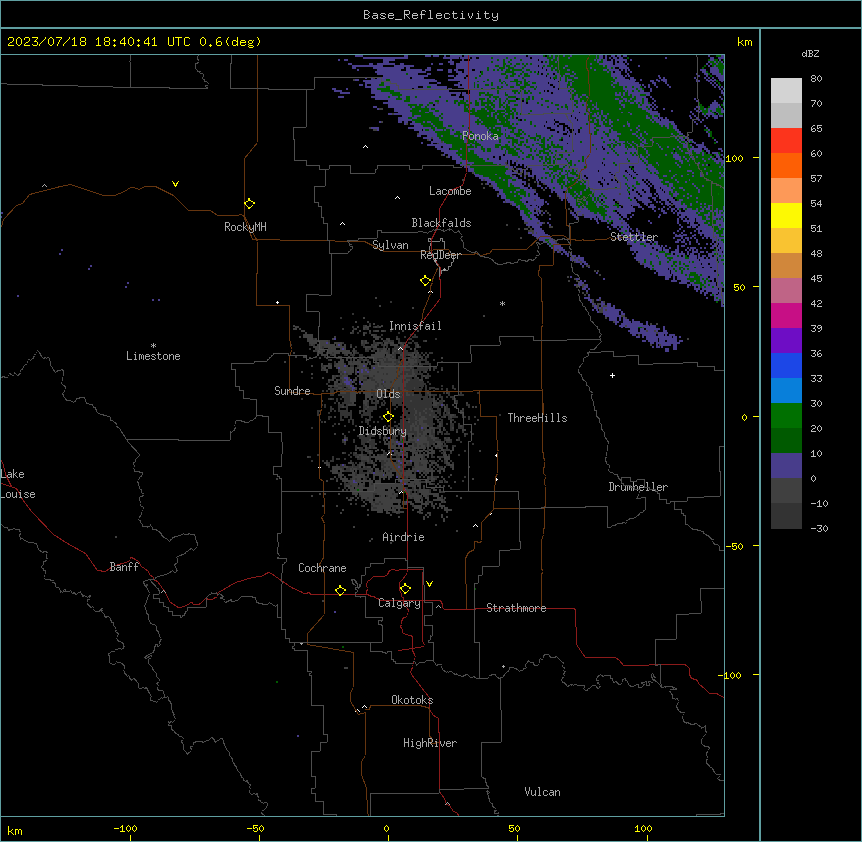Pick the yellow 51-54 dBZ legend swatch
The image size is (862, 842).
[x=786, y=215]
